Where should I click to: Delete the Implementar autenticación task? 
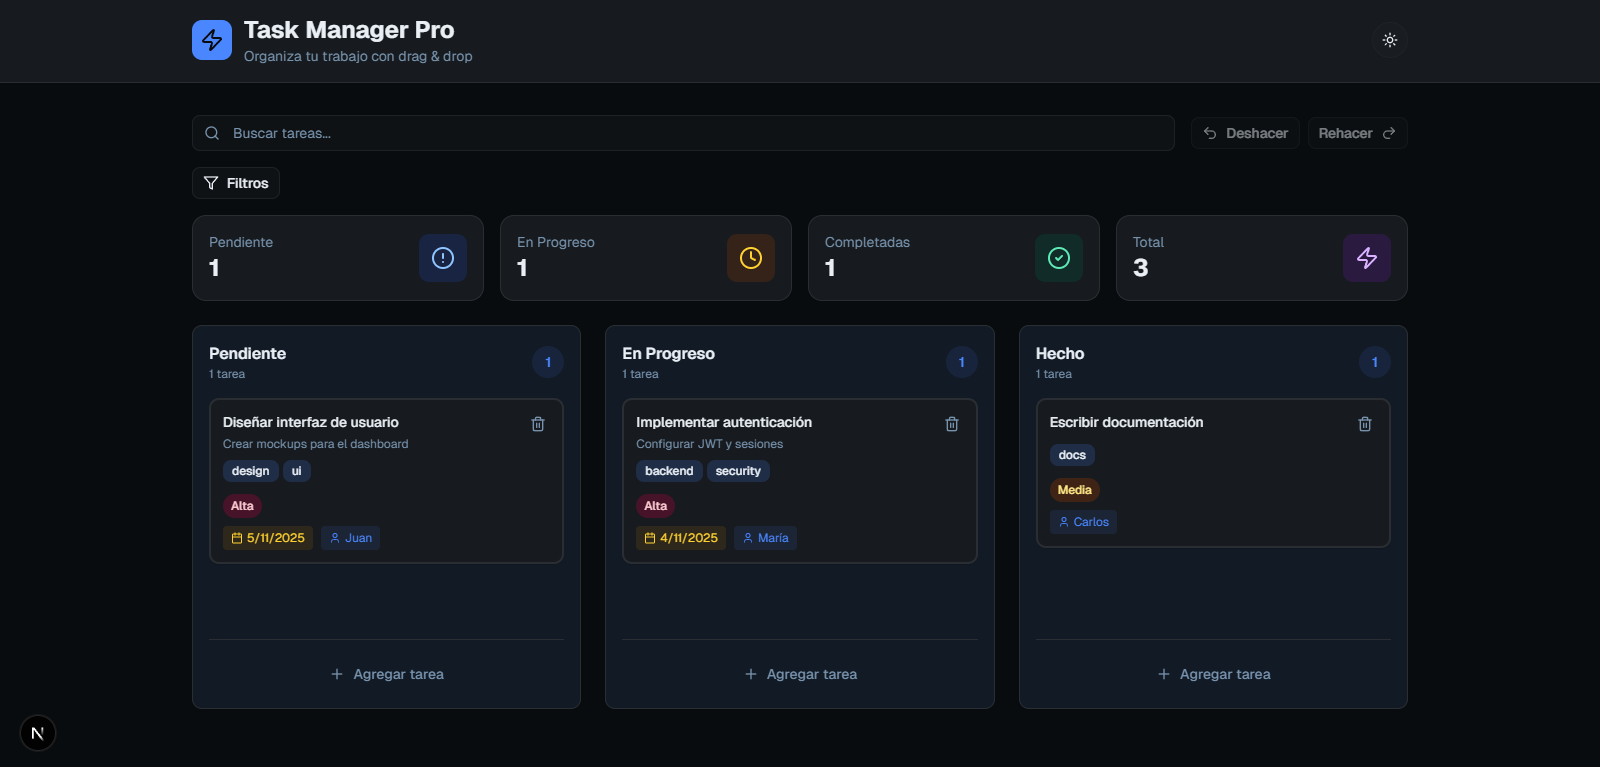tap(952, 424)
